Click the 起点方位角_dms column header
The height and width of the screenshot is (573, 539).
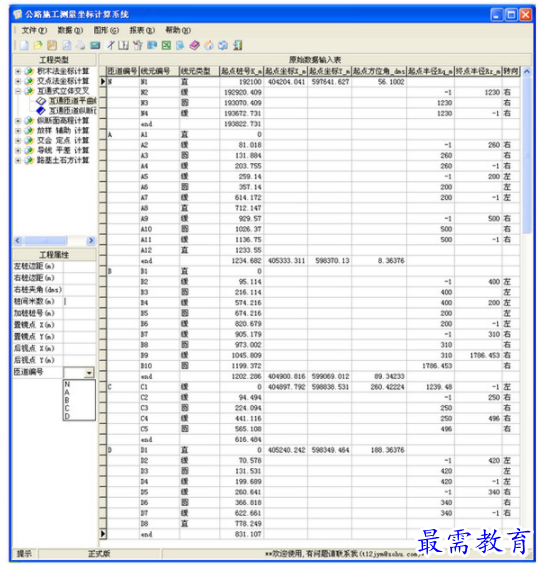click(x=379, y=71)
